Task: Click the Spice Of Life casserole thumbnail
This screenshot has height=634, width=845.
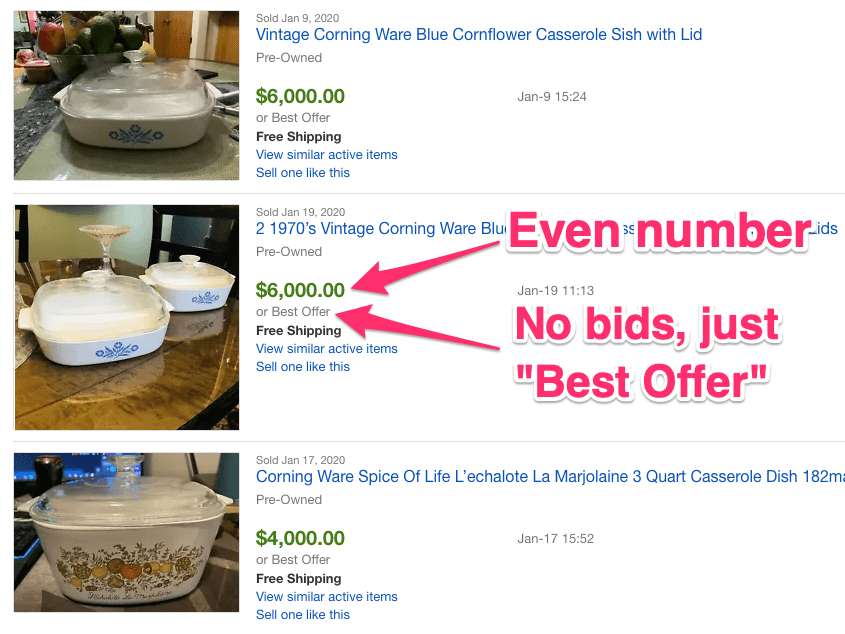Action: (127, 533)
